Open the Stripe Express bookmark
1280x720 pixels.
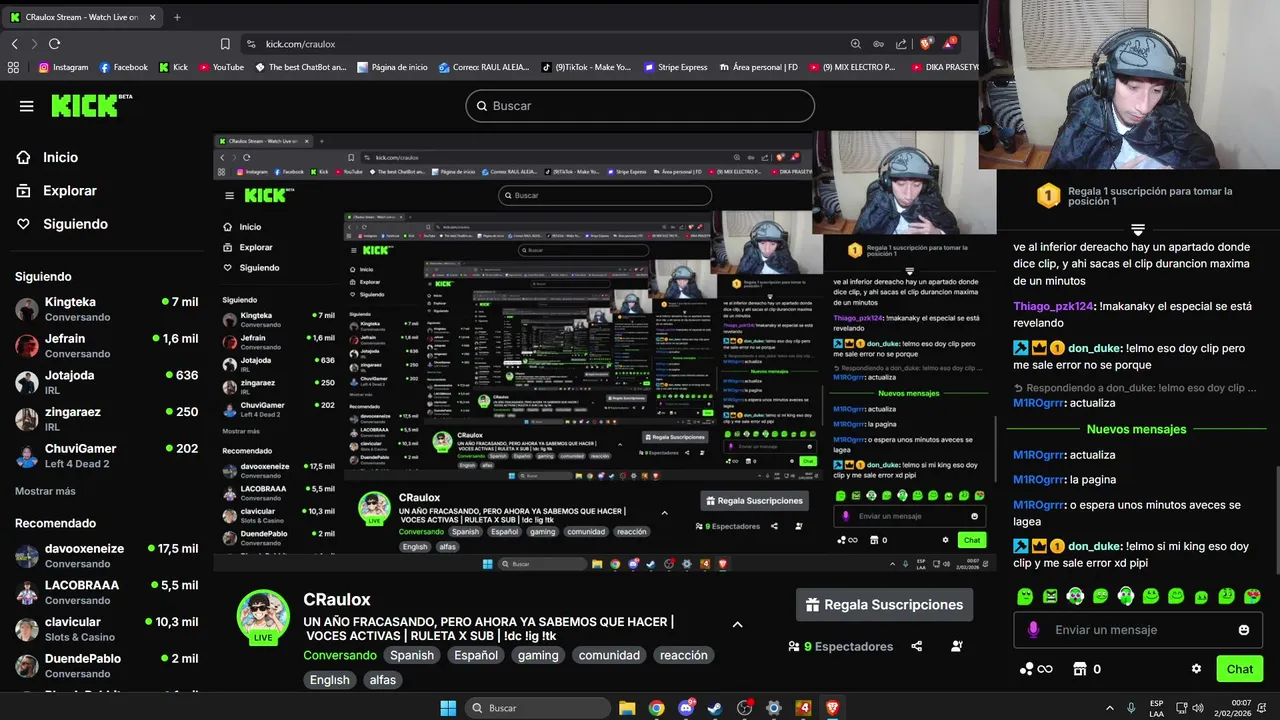pos(676,67)
